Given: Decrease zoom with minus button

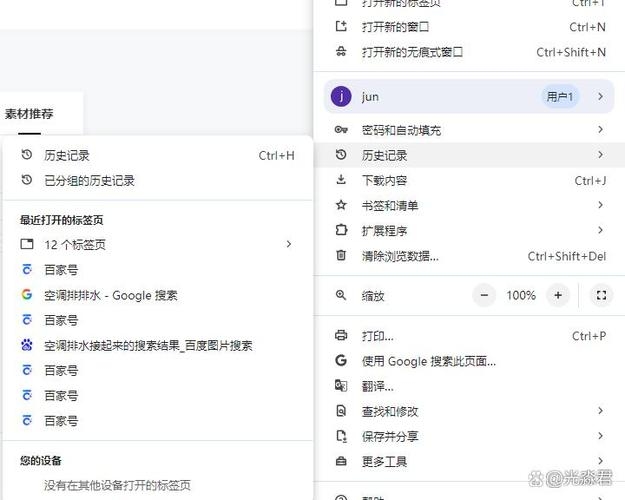Looking at the screenshot, I should point(484,295).
